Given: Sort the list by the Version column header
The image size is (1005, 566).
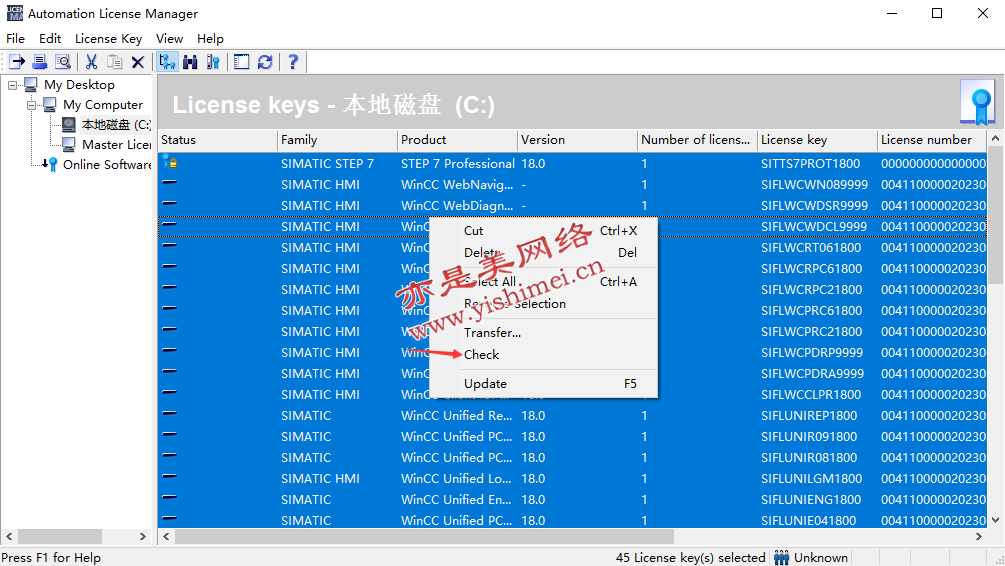Looking at the screenshot, I should 577,140.
